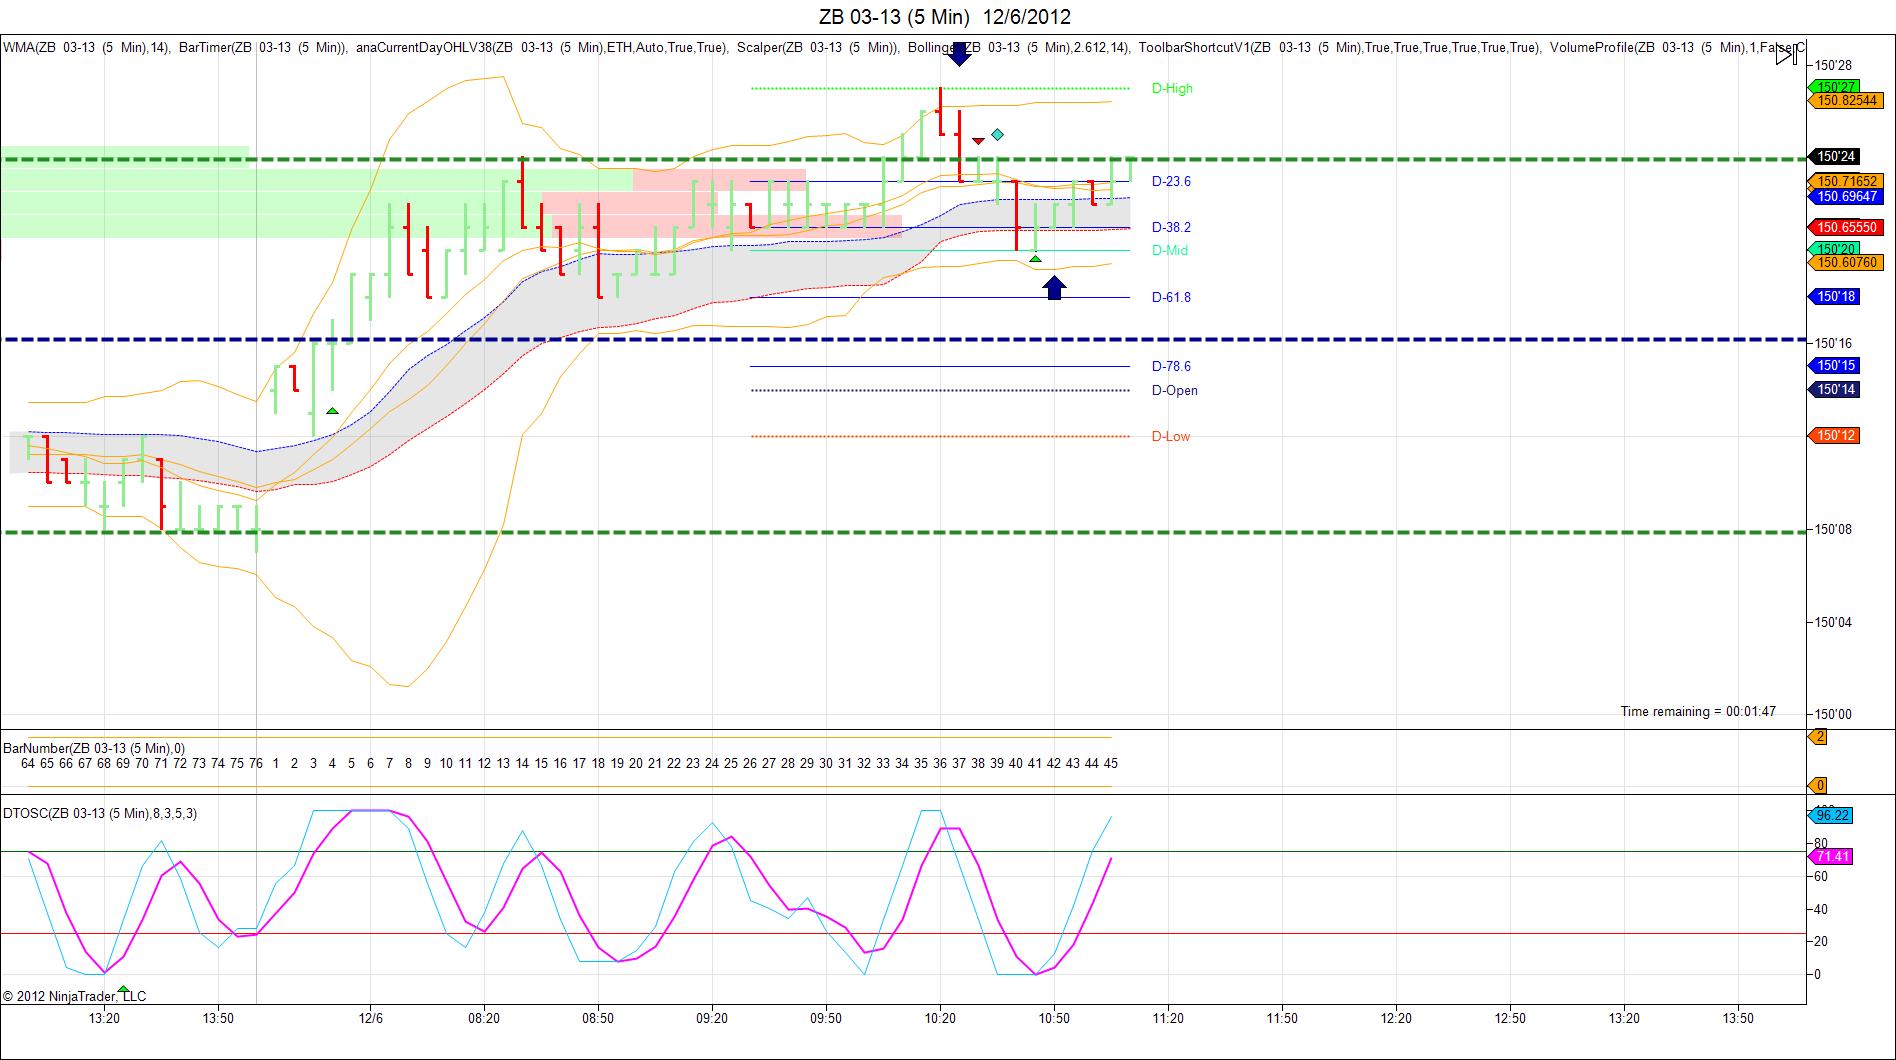Viewport: 1896px width, 1060px height.
Task: Click the D-Low level label
Action: pyautogui.click(x=1170, y=436)
